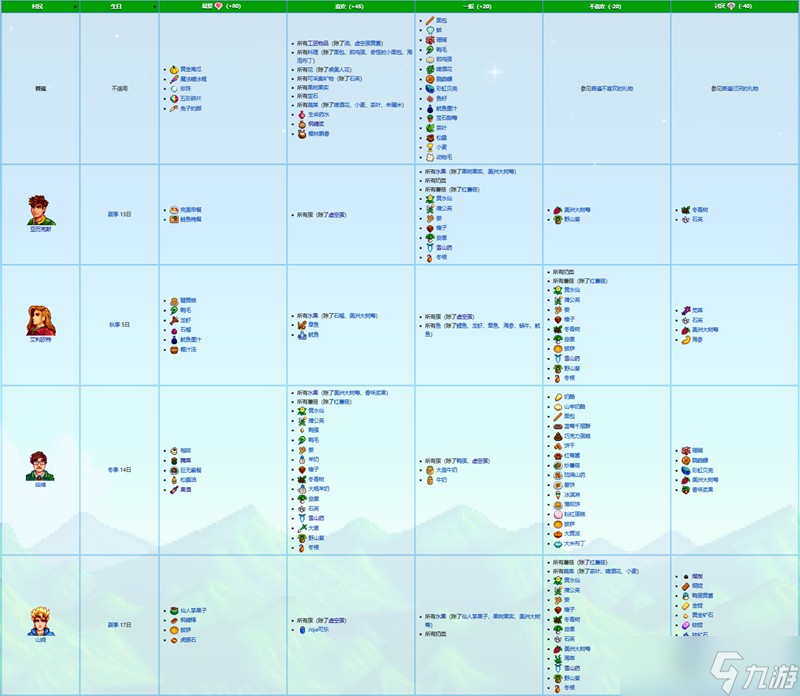Select Alex's birthday cell 夏季 13日
800x696 pixels.
tap(119, 214)
